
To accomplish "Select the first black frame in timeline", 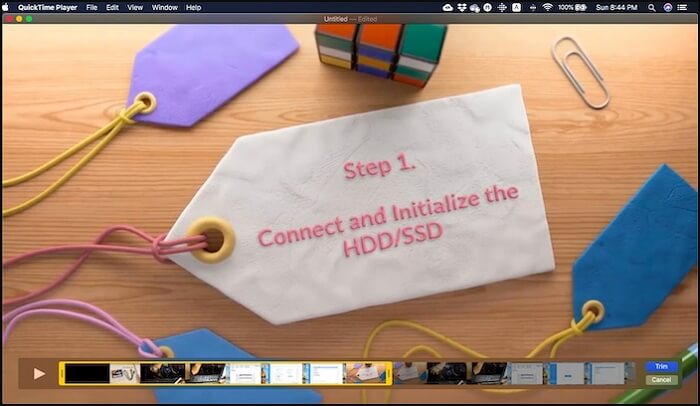I will [86, 373].
